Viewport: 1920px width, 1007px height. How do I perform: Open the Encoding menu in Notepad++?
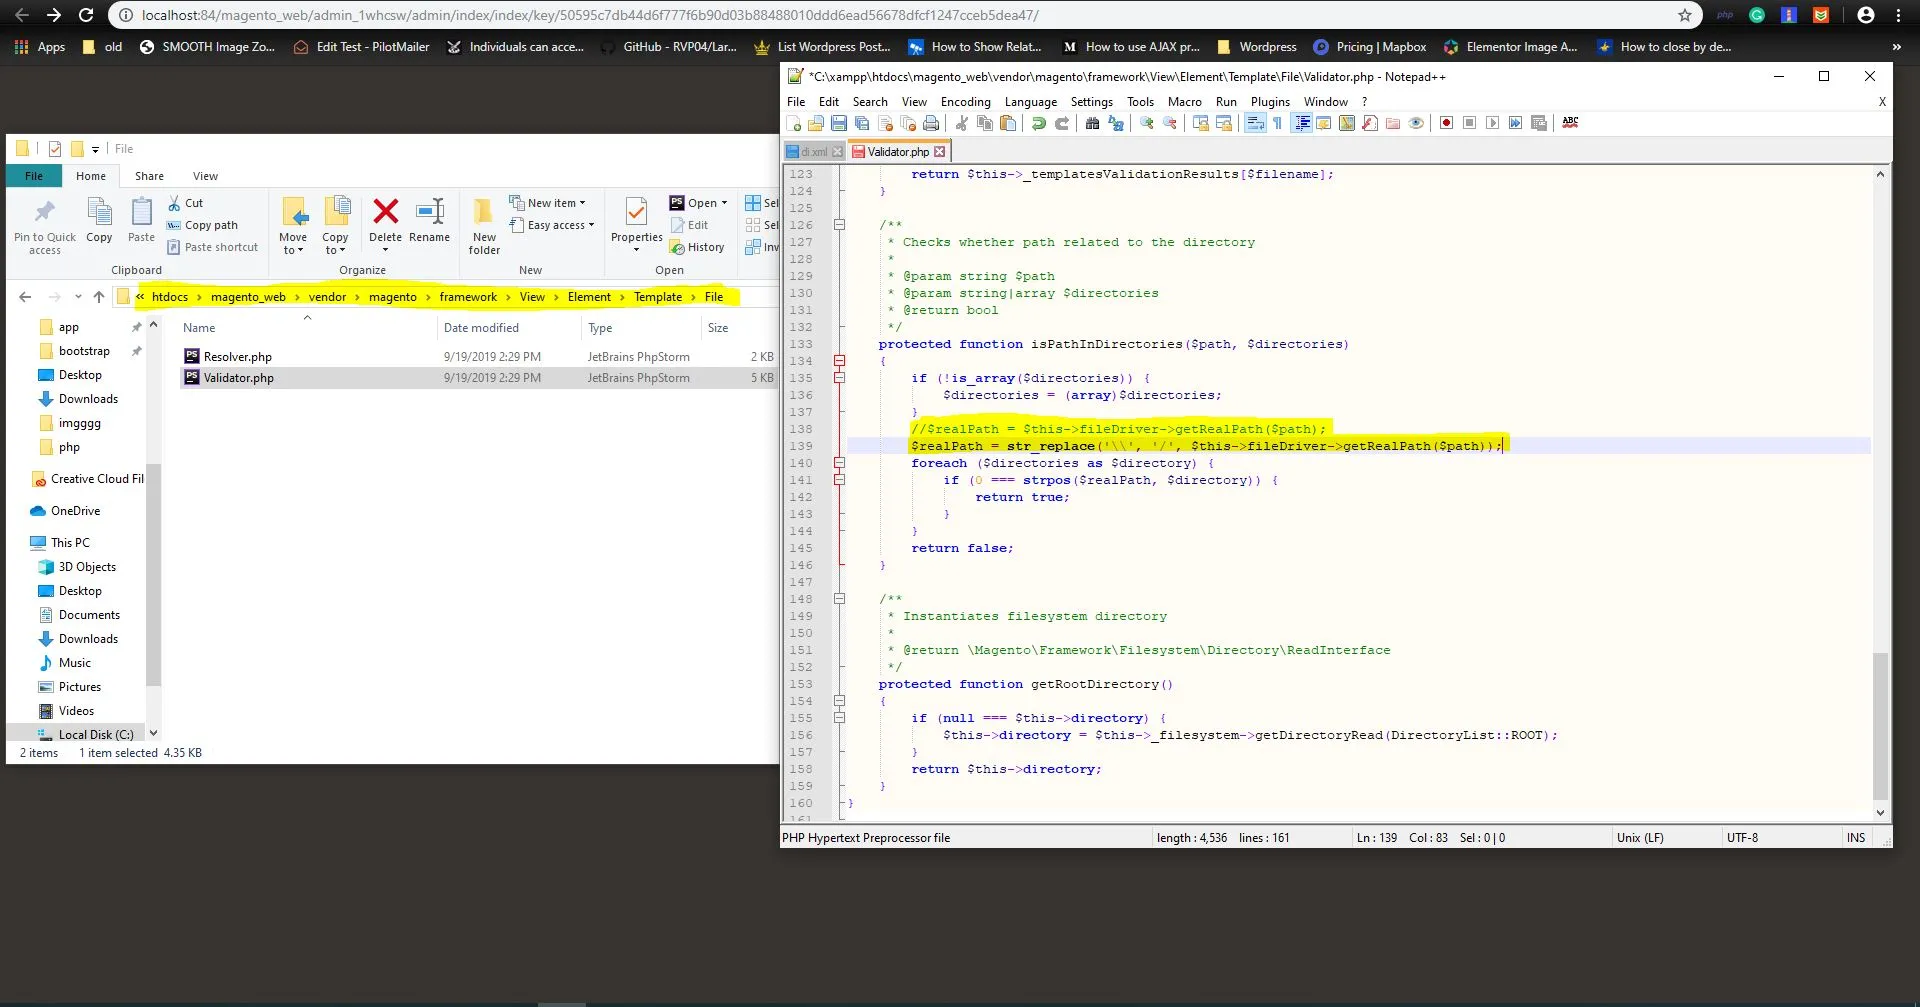pos(965,102)
